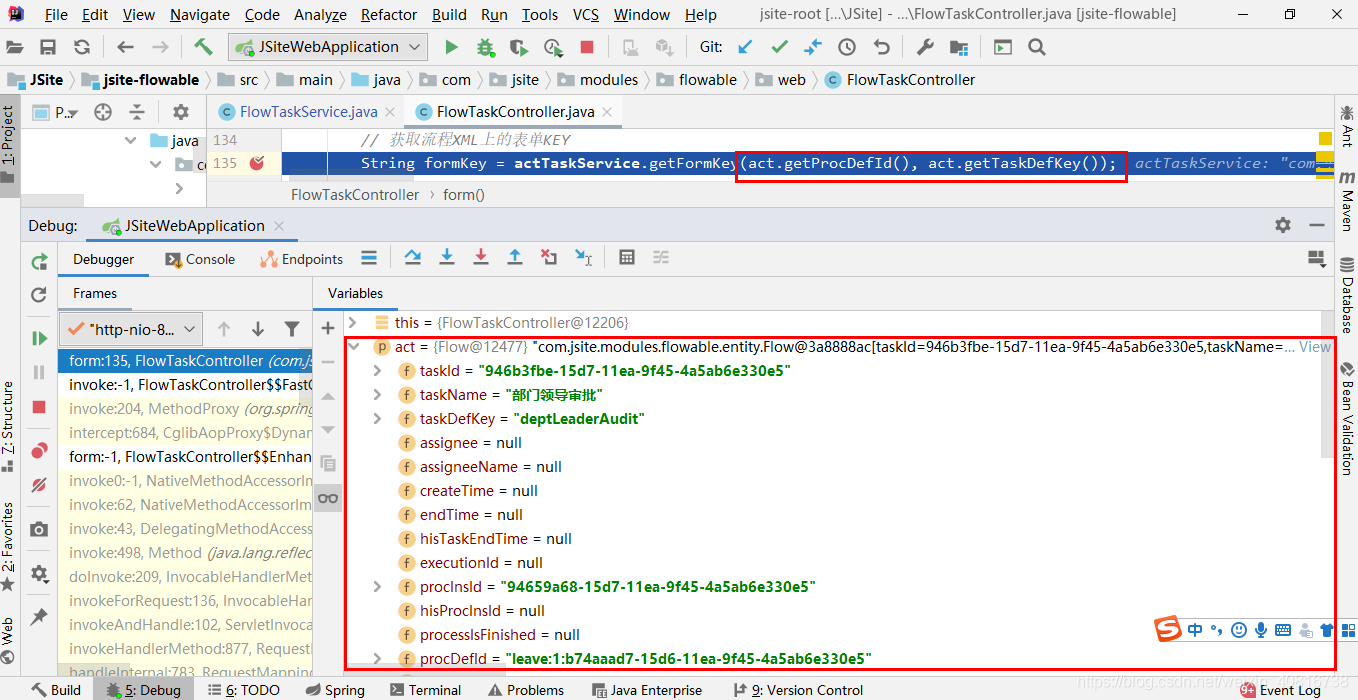The image size is (1358, 700).
Task: Open the 6: TODO tool window
Action: 243,690
